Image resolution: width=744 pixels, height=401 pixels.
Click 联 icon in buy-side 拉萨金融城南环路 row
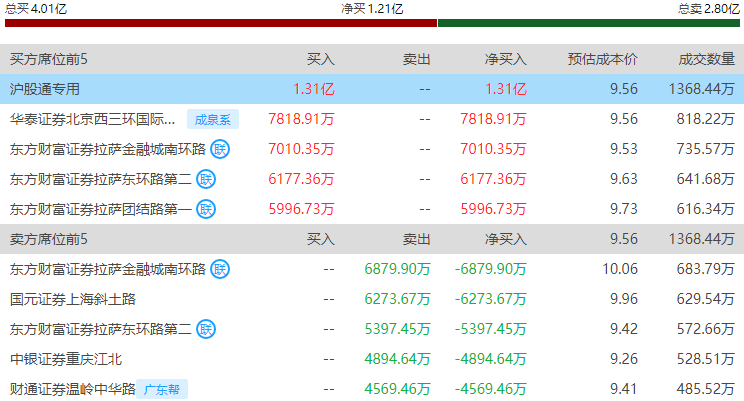pos(220,149)
